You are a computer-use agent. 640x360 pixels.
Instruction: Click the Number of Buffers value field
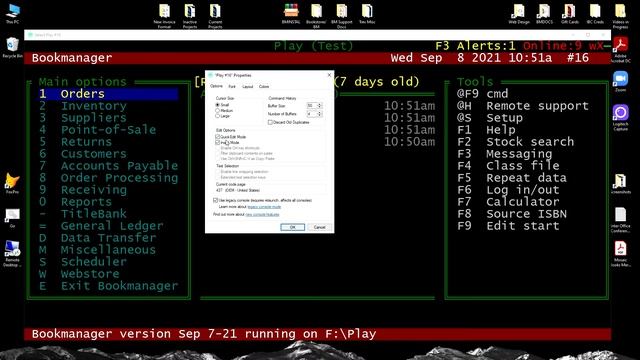[x=312, y=114]
